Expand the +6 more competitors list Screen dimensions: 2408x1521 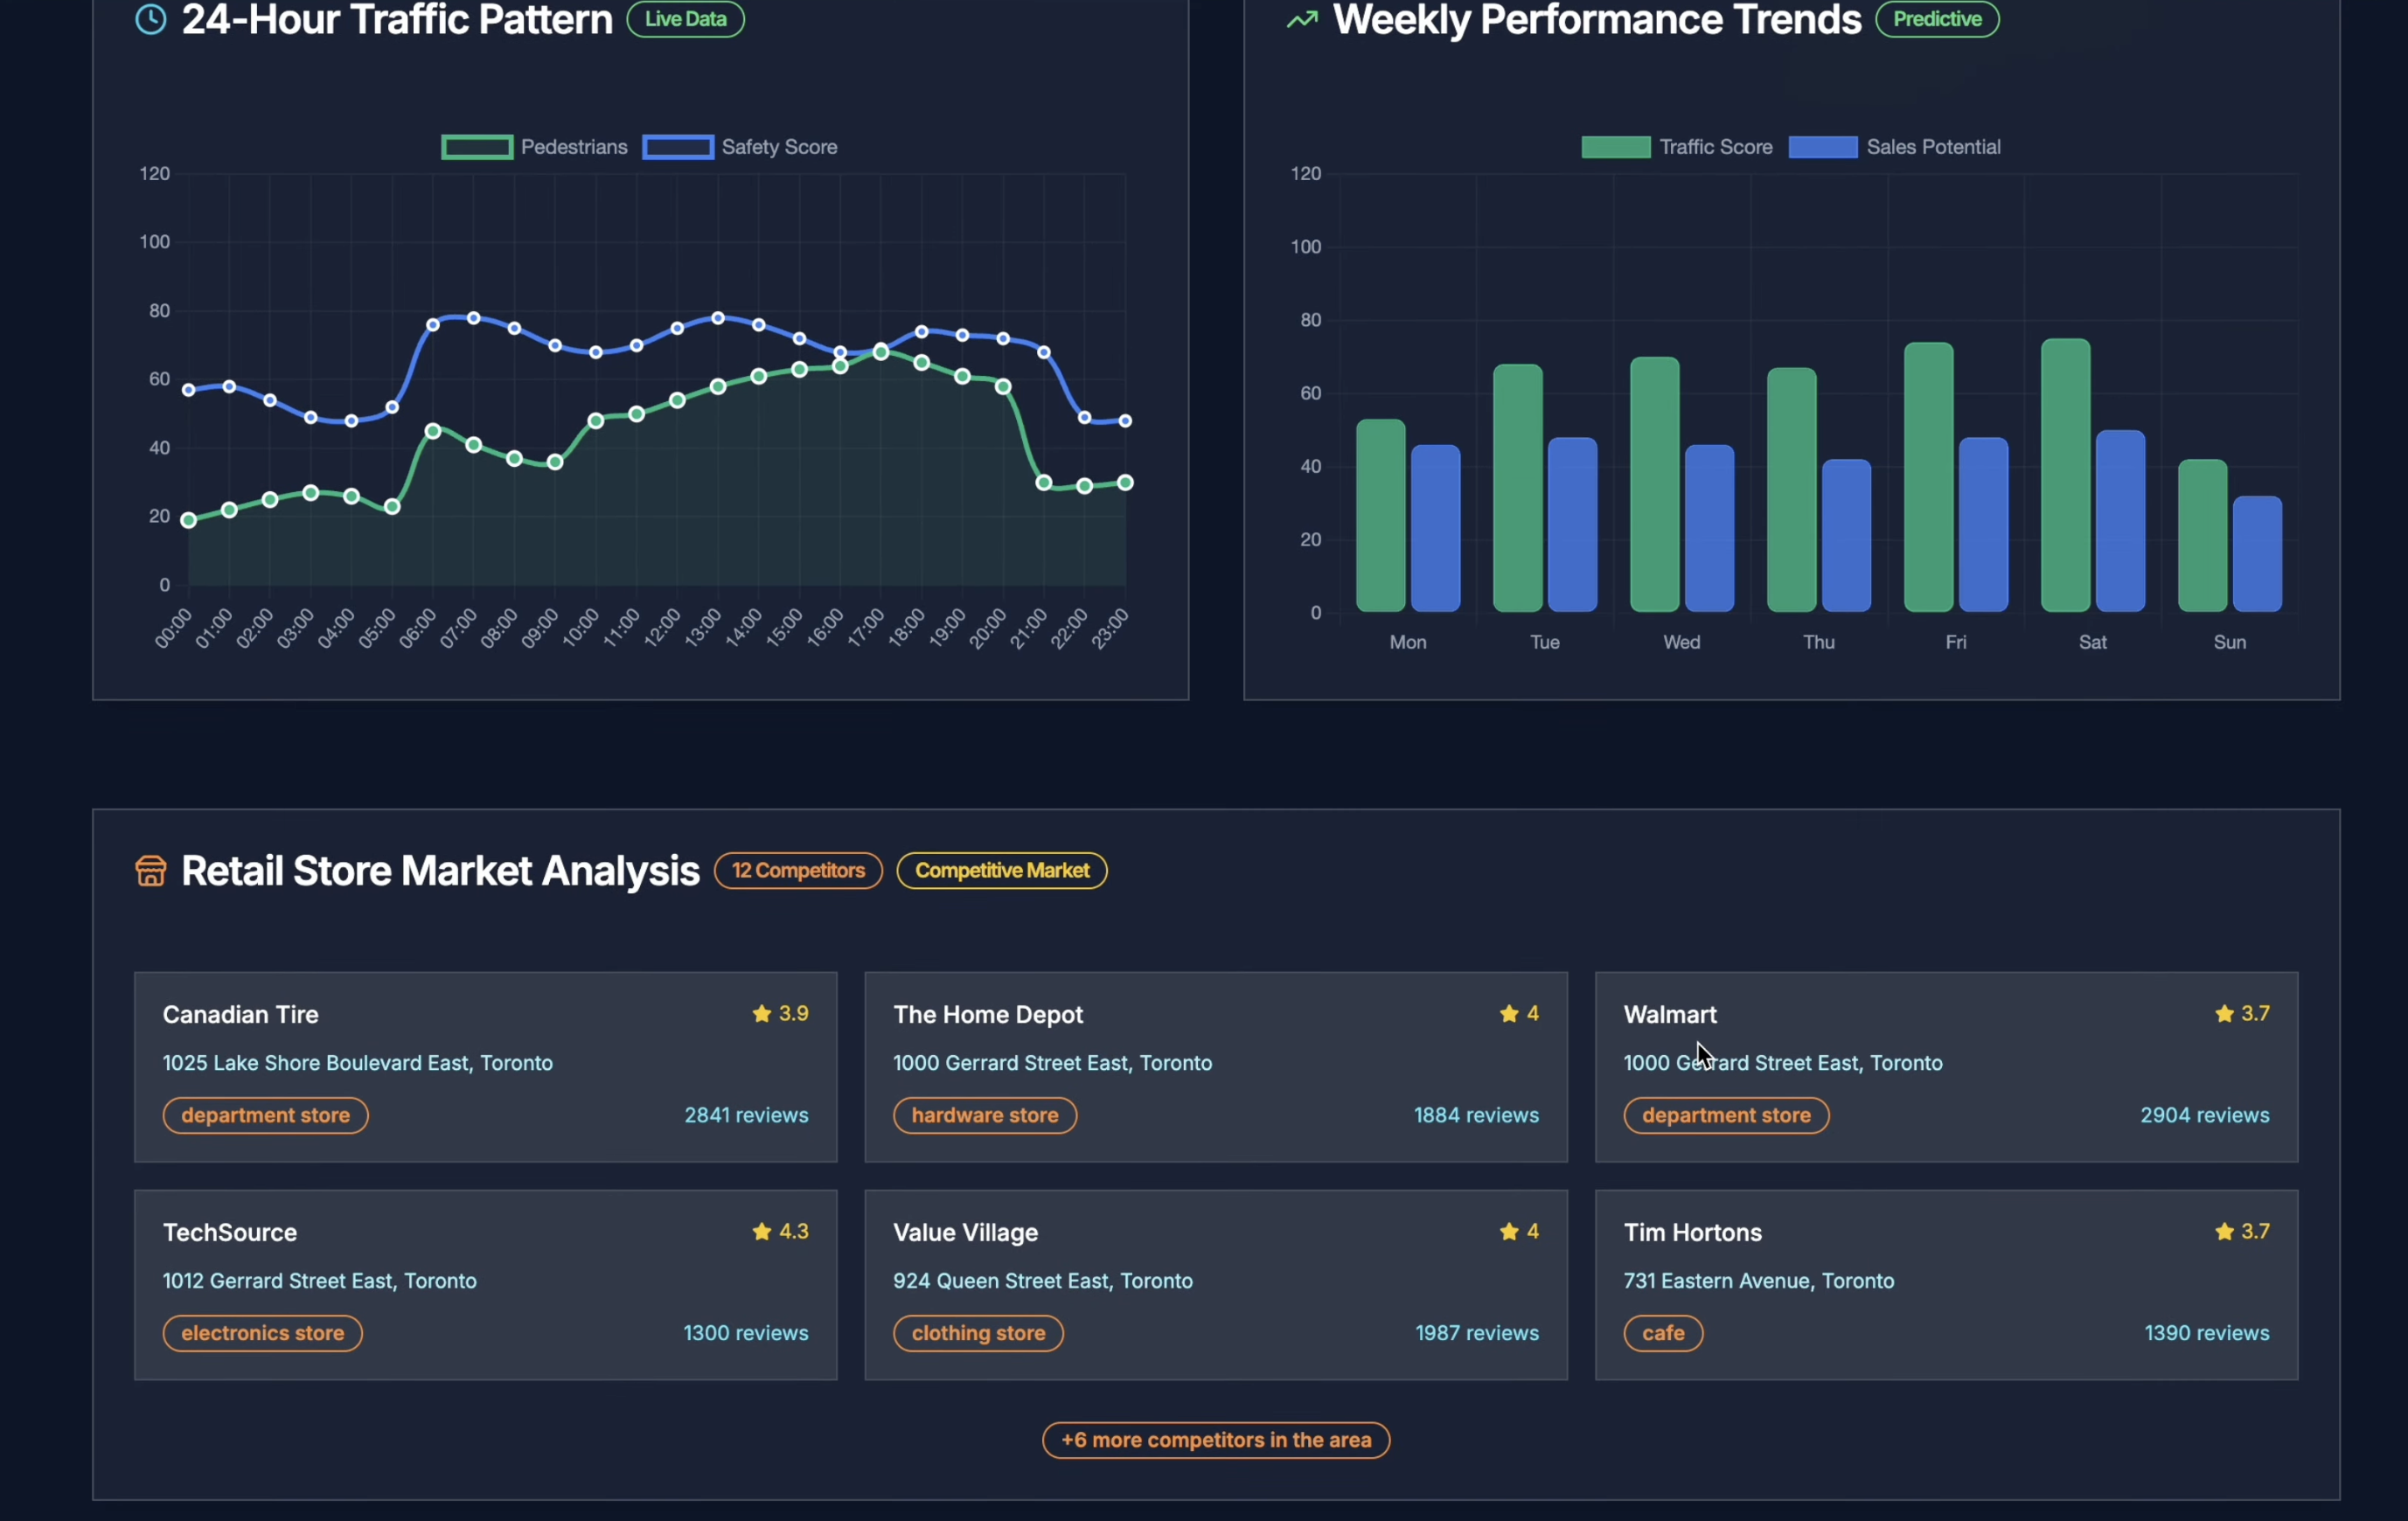(x=1216, y=1440)
